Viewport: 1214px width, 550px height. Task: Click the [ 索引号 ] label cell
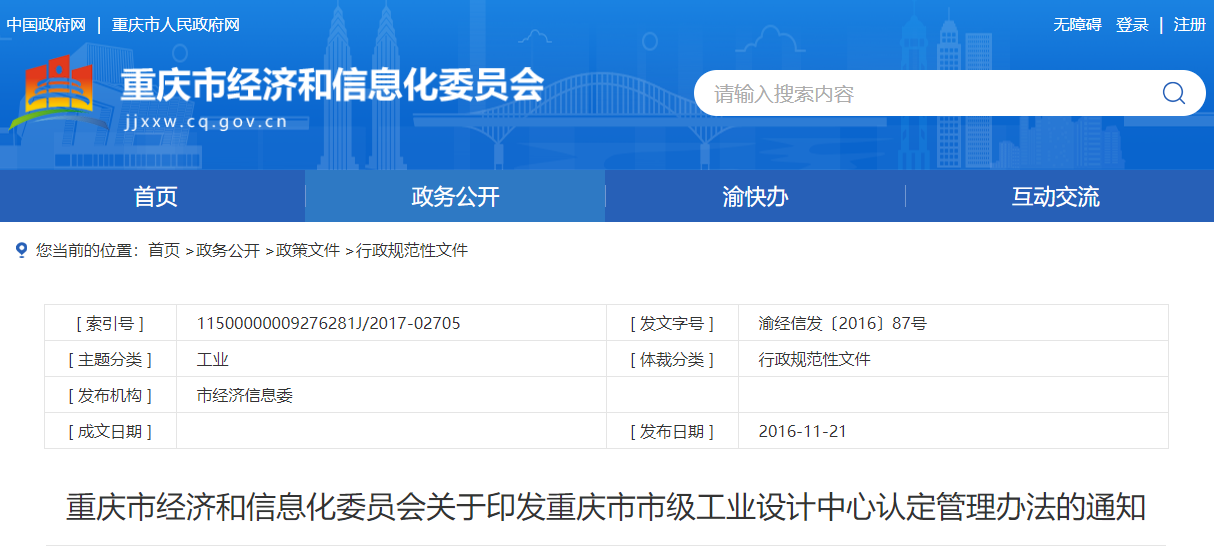pos(110,323)
